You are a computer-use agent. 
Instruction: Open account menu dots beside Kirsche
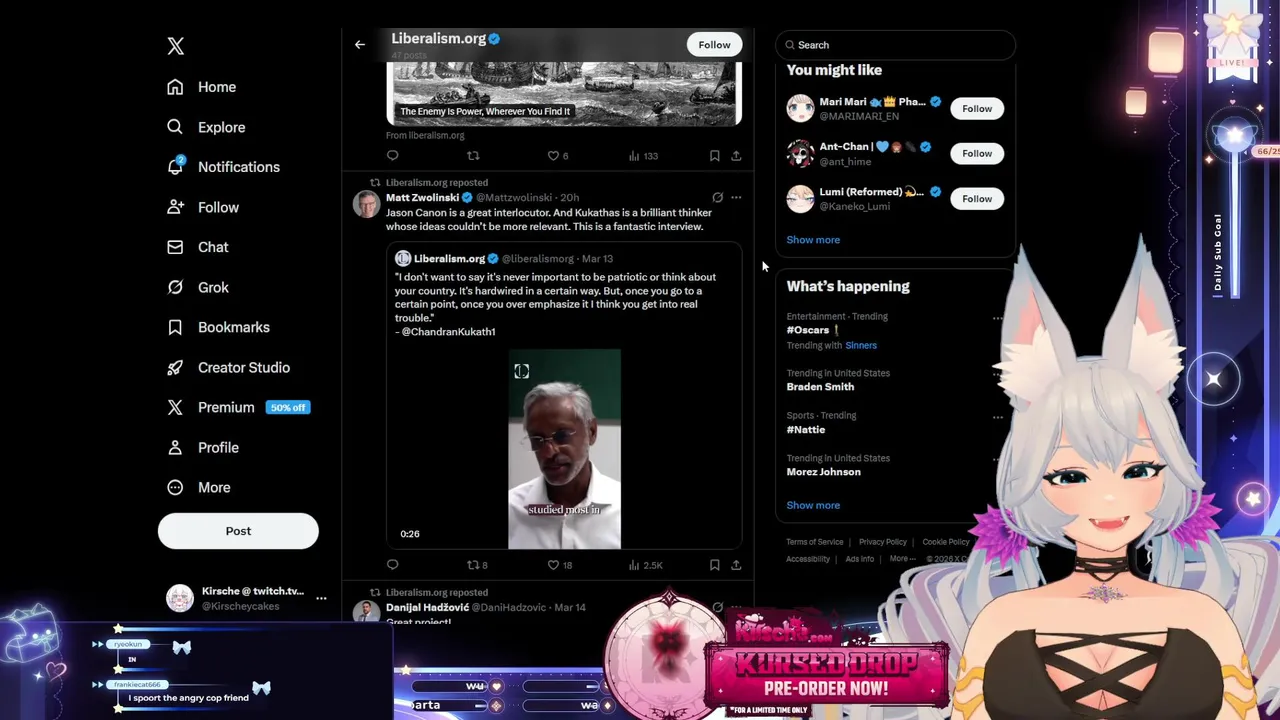point(321,598)
